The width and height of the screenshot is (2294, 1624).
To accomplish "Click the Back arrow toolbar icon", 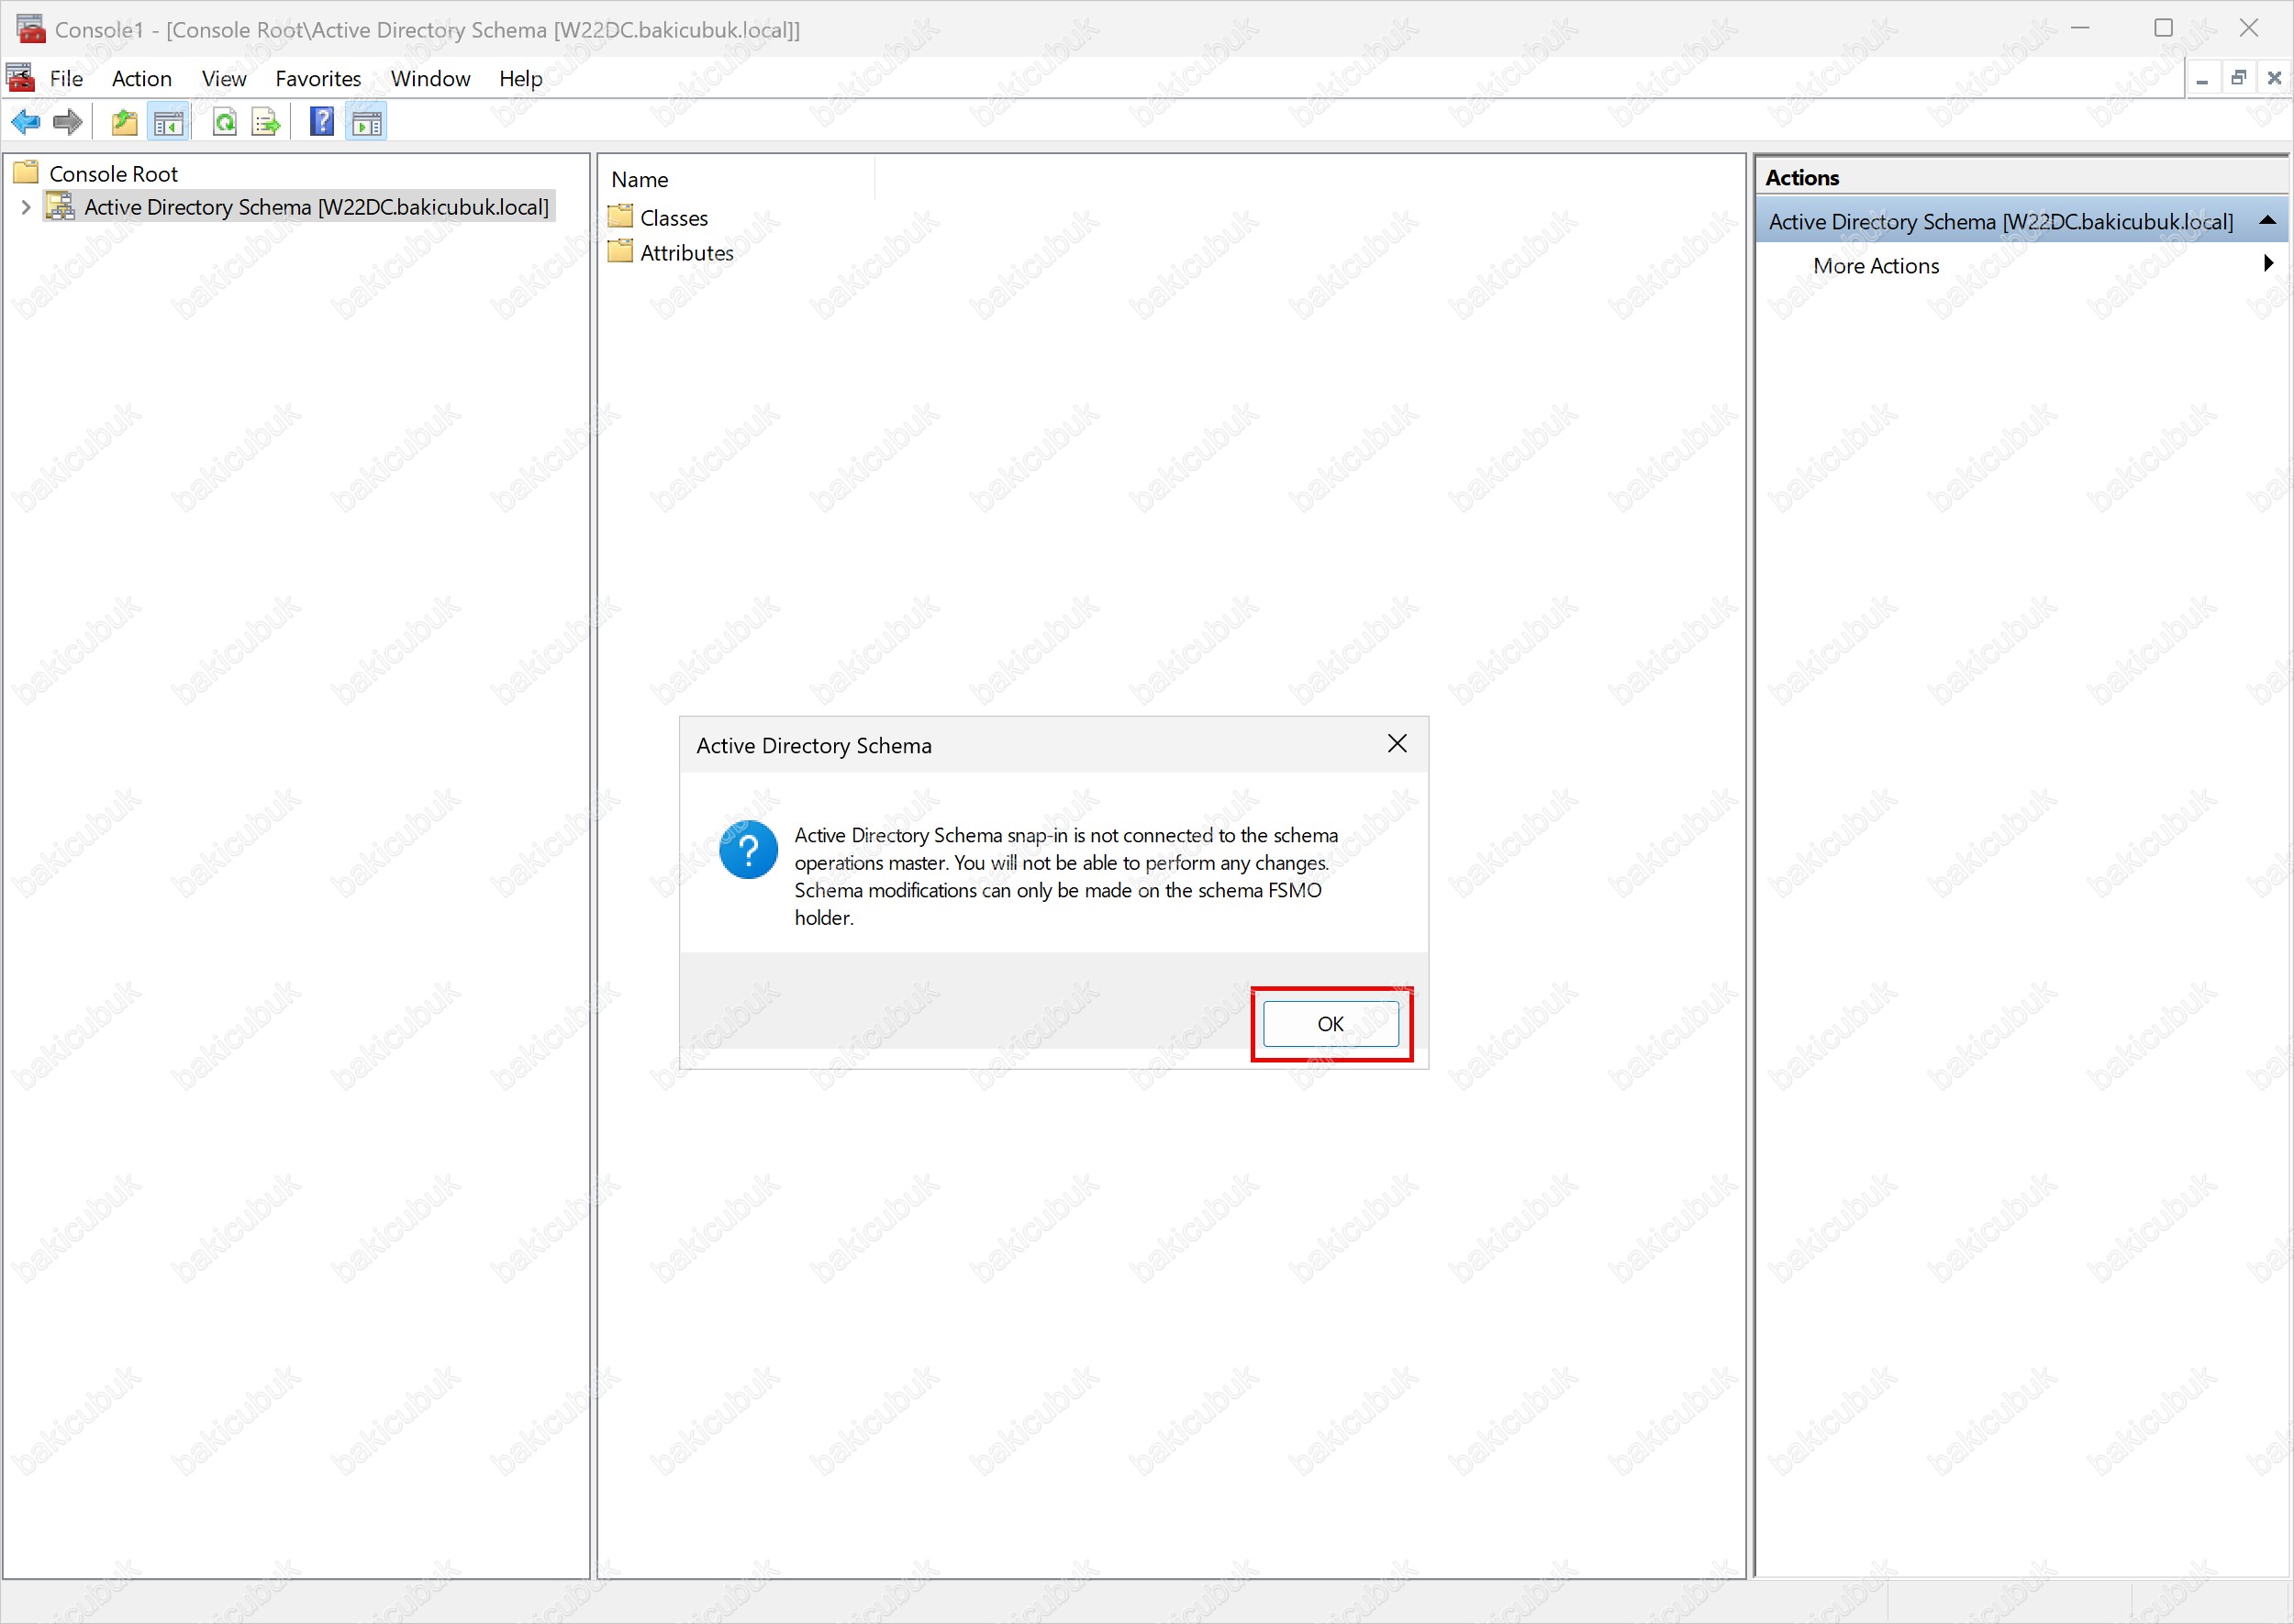I will (x=25, y=122).
